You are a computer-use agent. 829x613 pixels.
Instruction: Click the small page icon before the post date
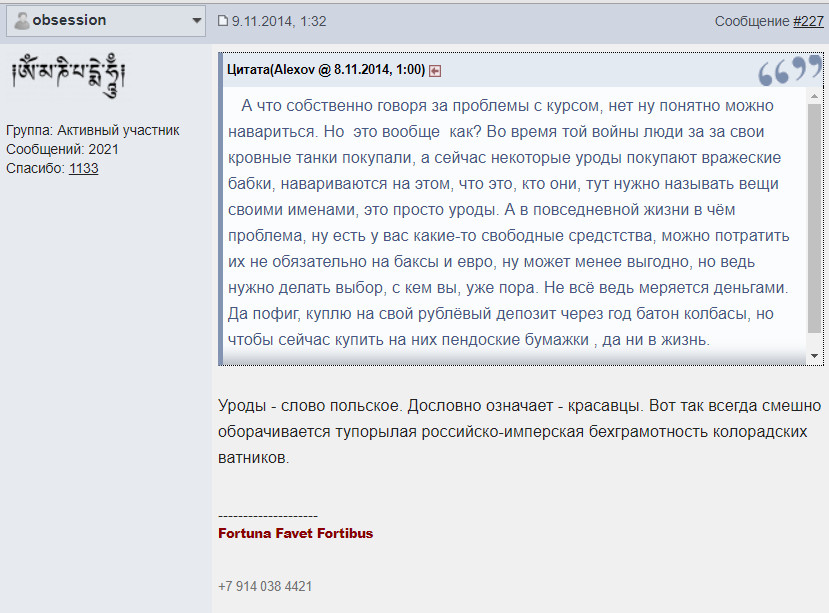point(223,21)
